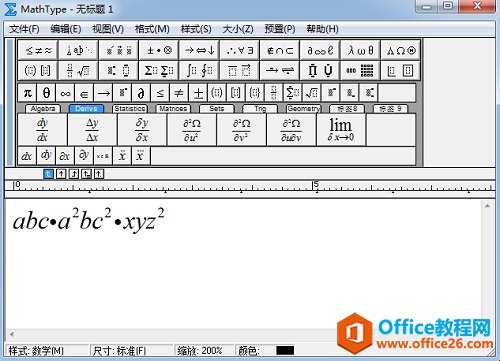Open the set theory symbols palette (∉∩⊂)
This screenshot has height=361, width=500.
280,50
